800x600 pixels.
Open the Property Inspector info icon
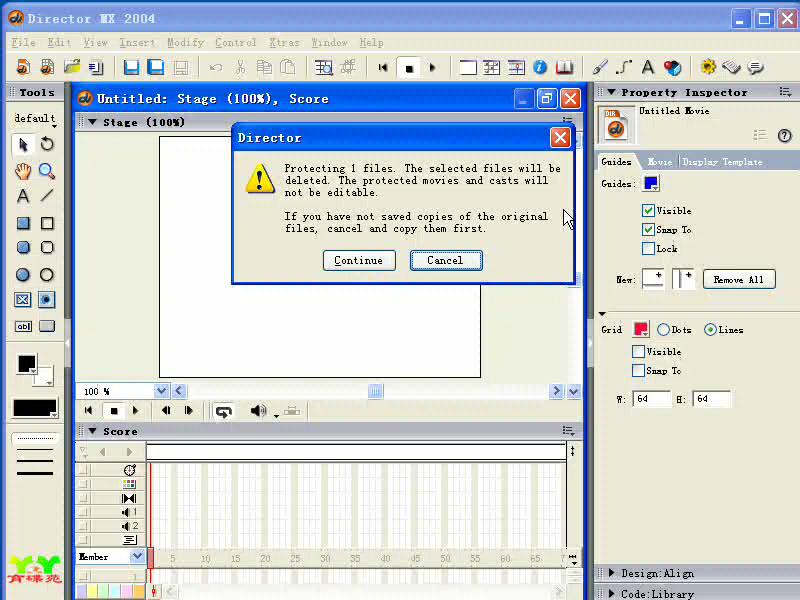point(540,67)
